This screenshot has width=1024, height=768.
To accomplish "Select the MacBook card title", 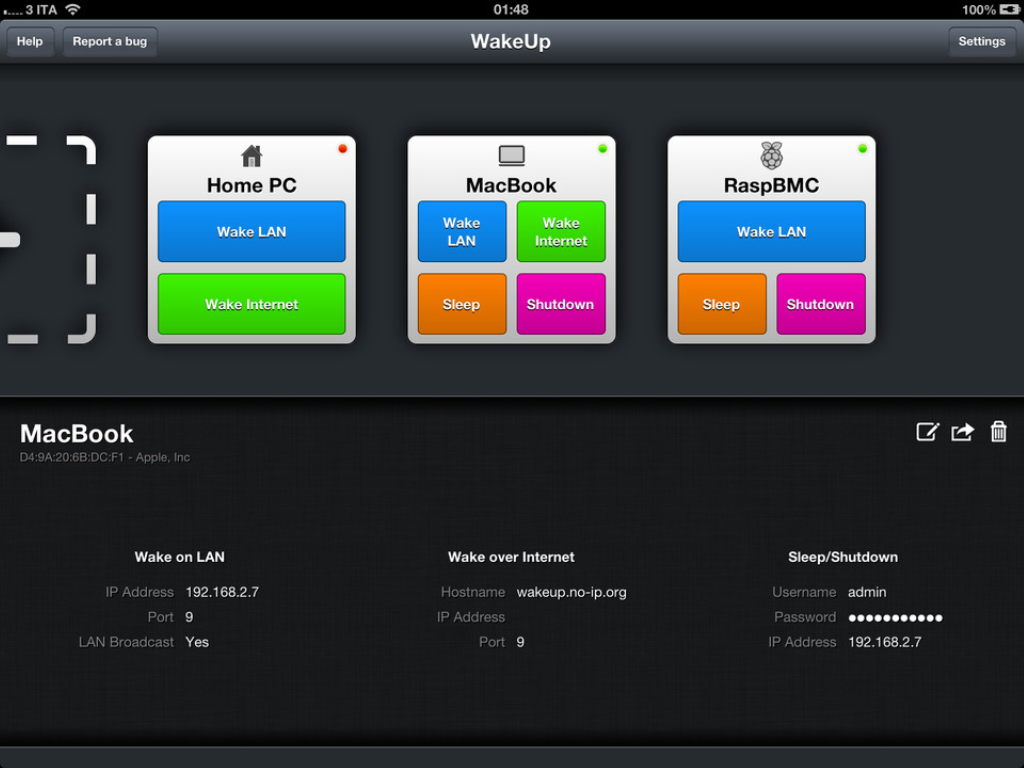I will point(511,185).
